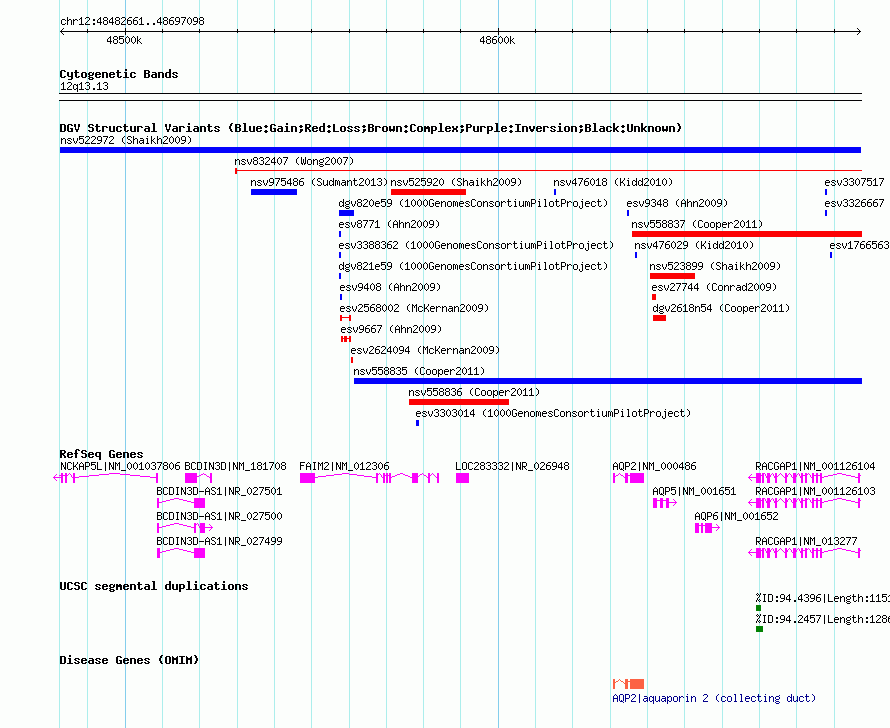Image resolution: width=890 pixels, height=728 pixels.
Task: Click the nsv975486 (Sudmant2013) blue bar
Action: pos(274,192)
